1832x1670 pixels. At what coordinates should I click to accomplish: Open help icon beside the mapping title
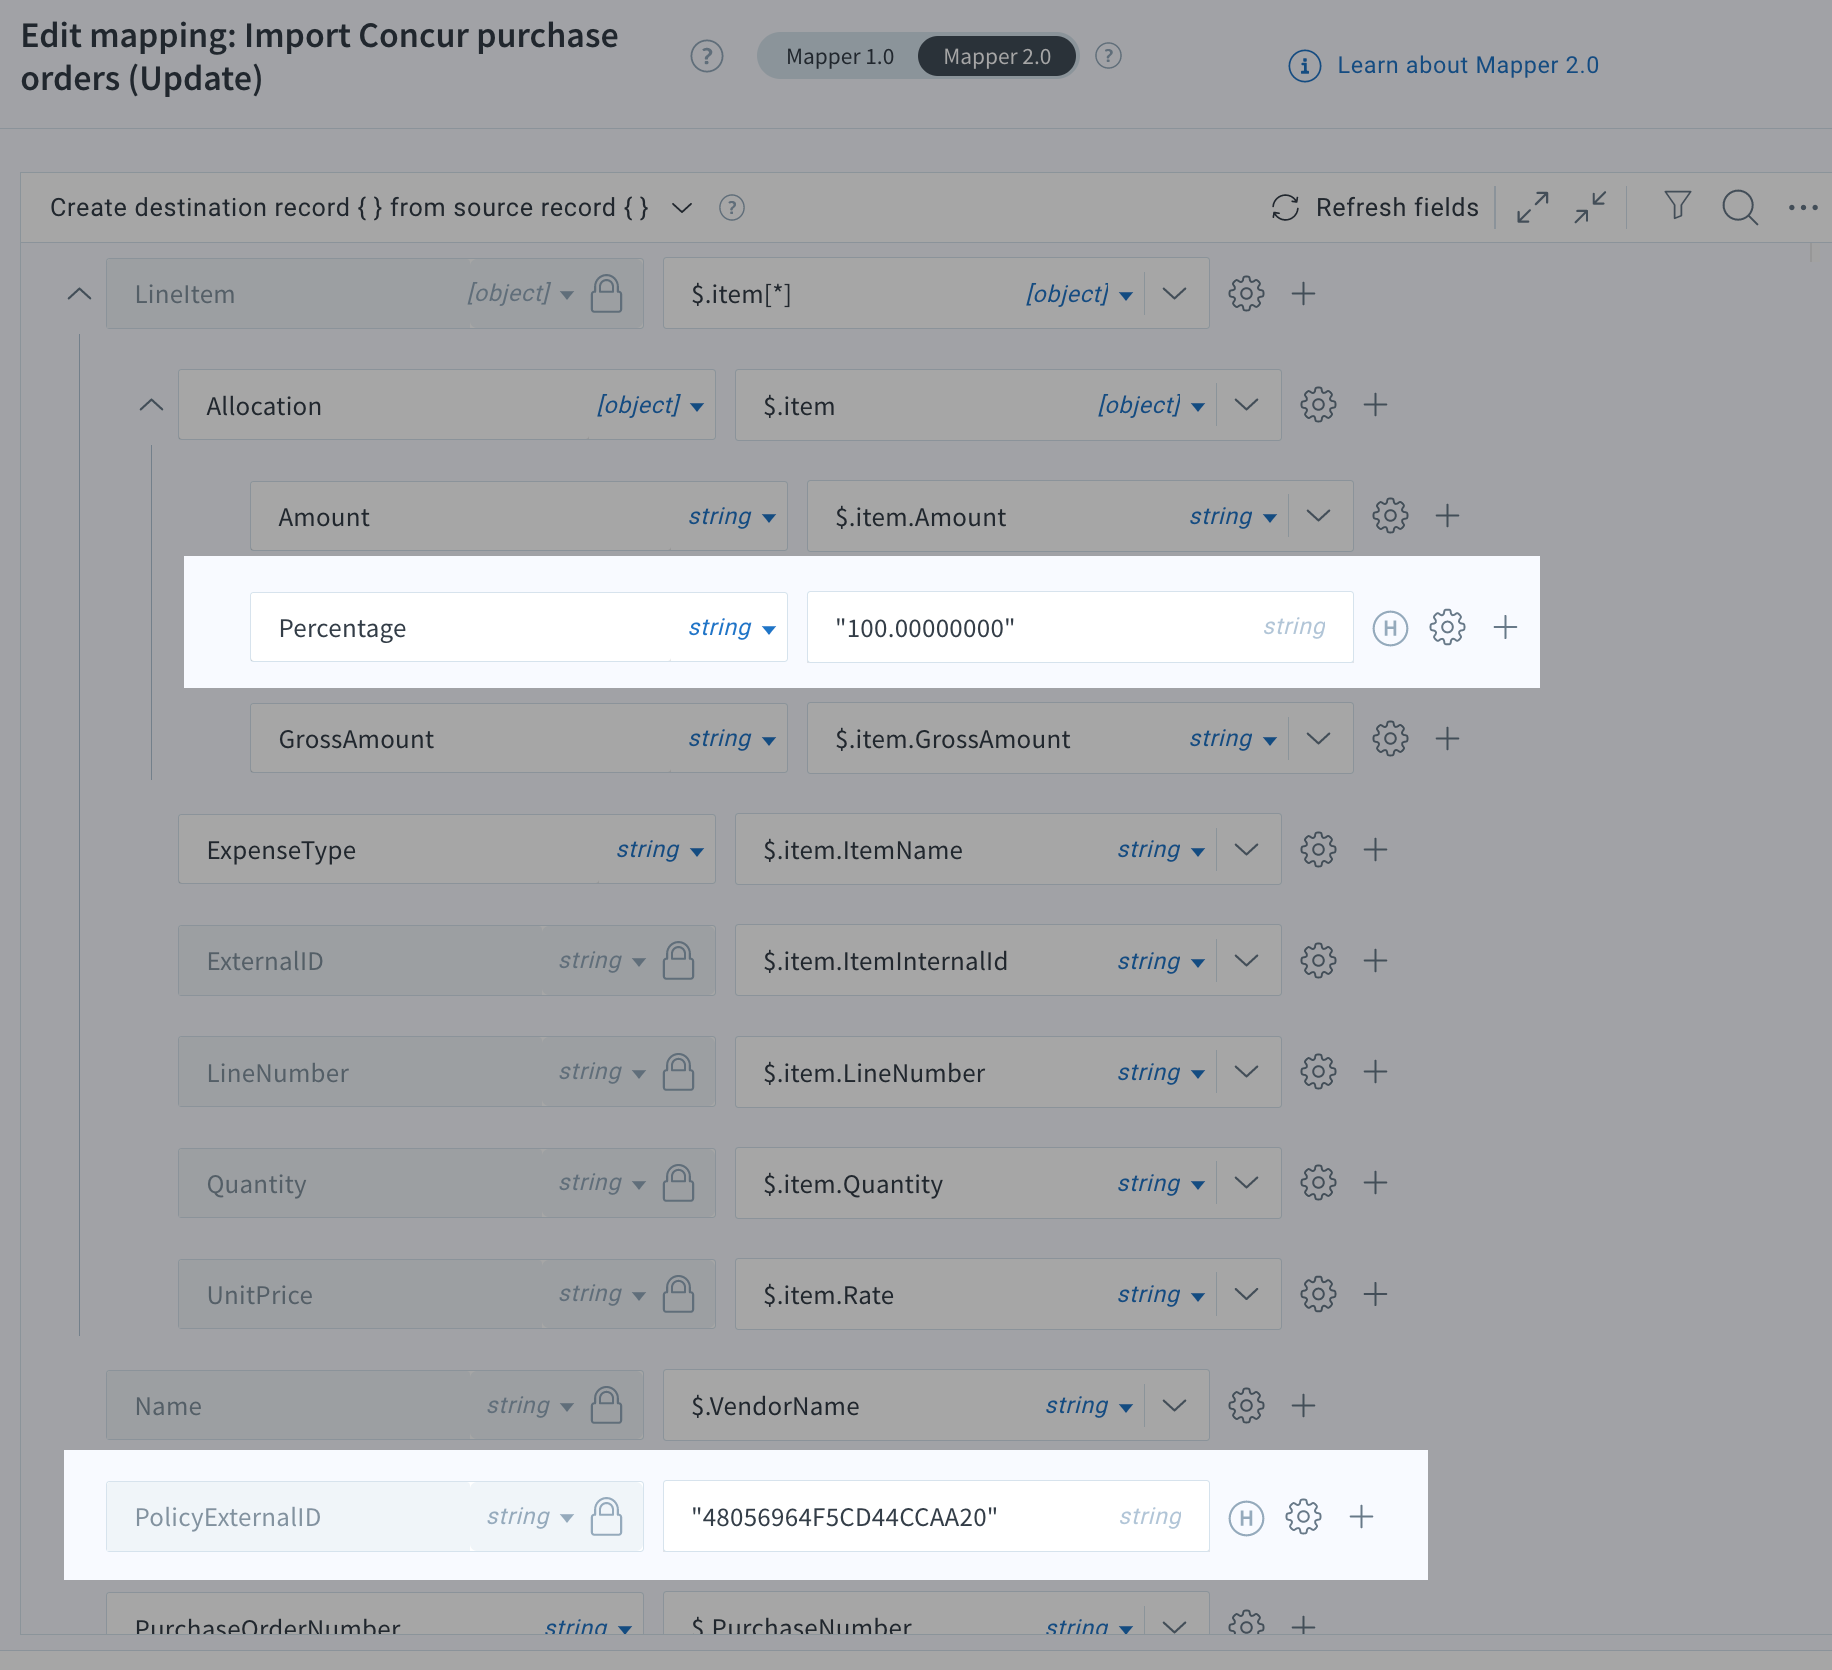coord(707,56)
